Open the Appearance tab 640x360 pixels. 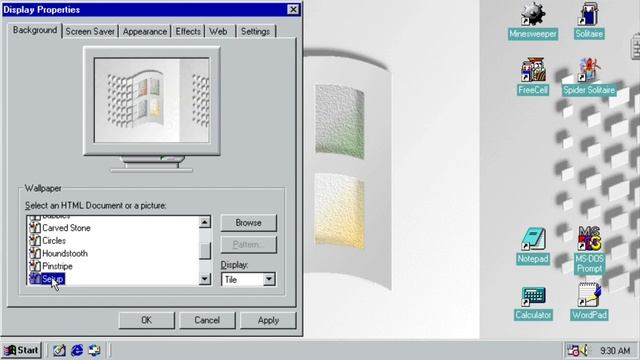pos(144,31)
